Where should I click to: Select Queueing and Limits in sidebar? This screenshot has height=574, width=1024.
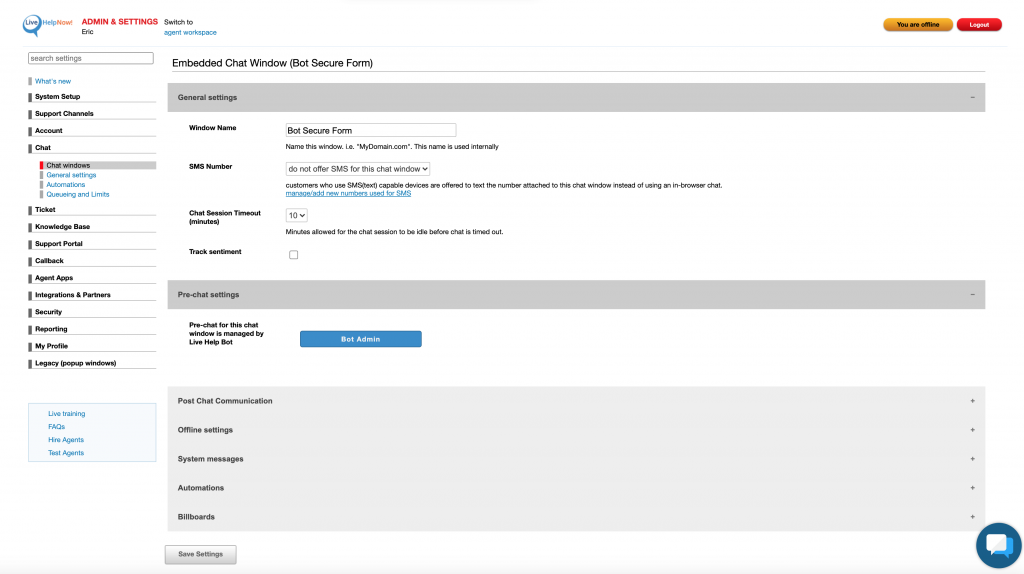78,195
